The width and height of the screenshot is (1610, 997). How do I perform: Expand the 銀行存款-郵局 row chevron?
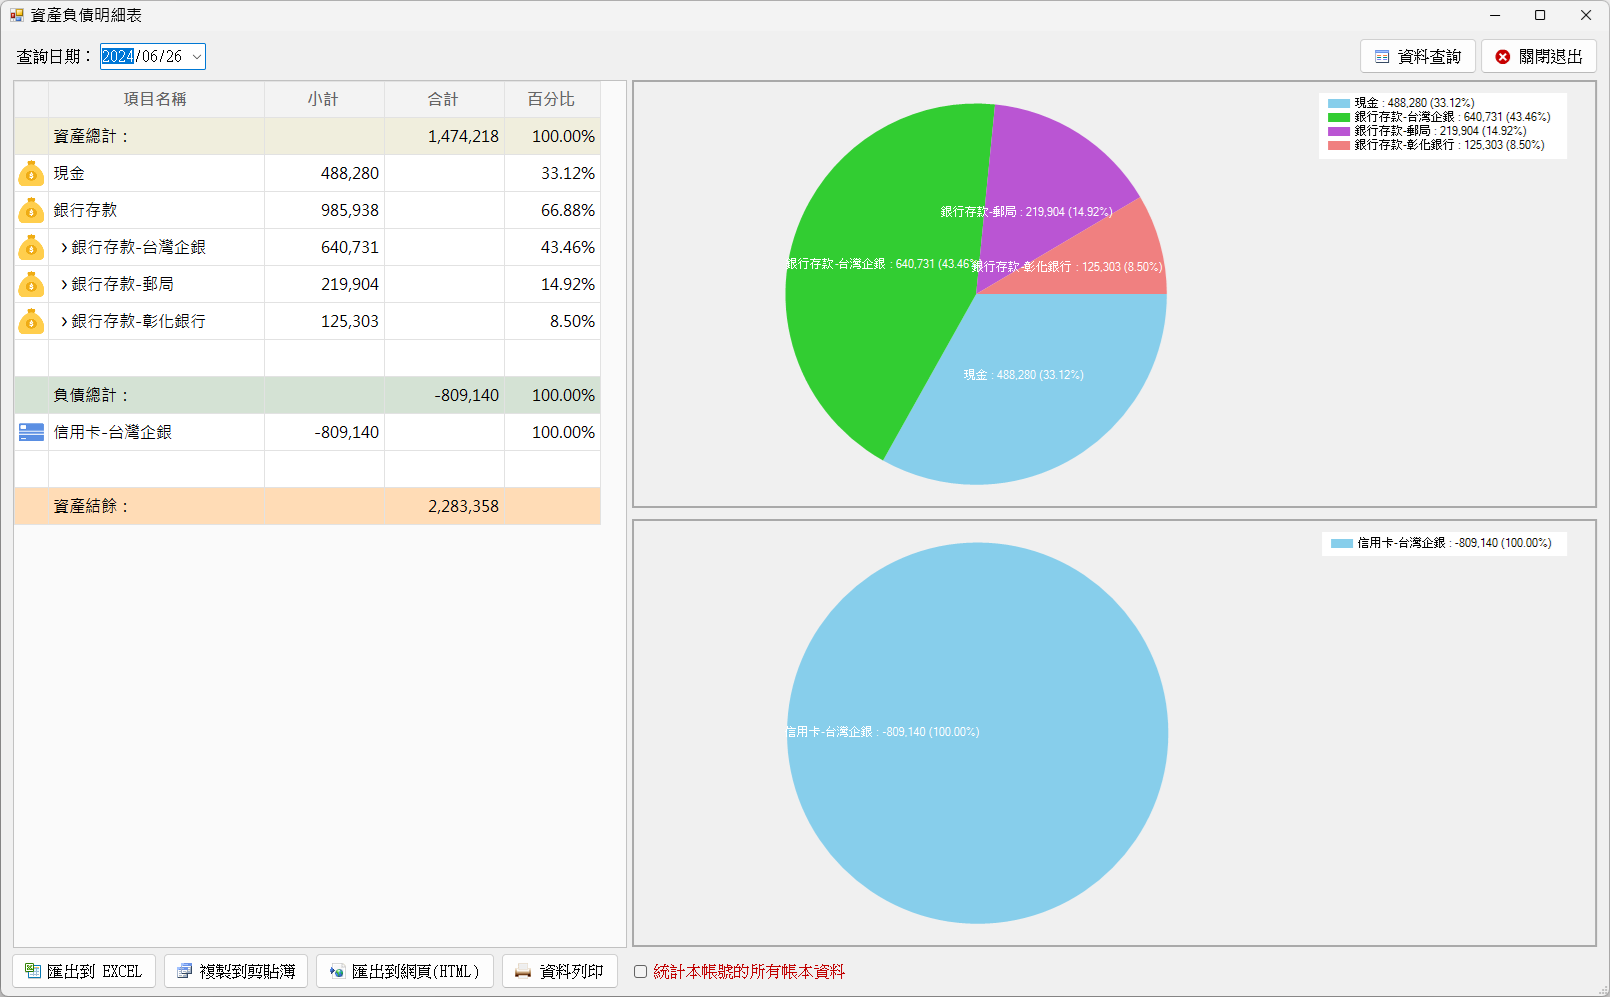click(x=64, y=284)
